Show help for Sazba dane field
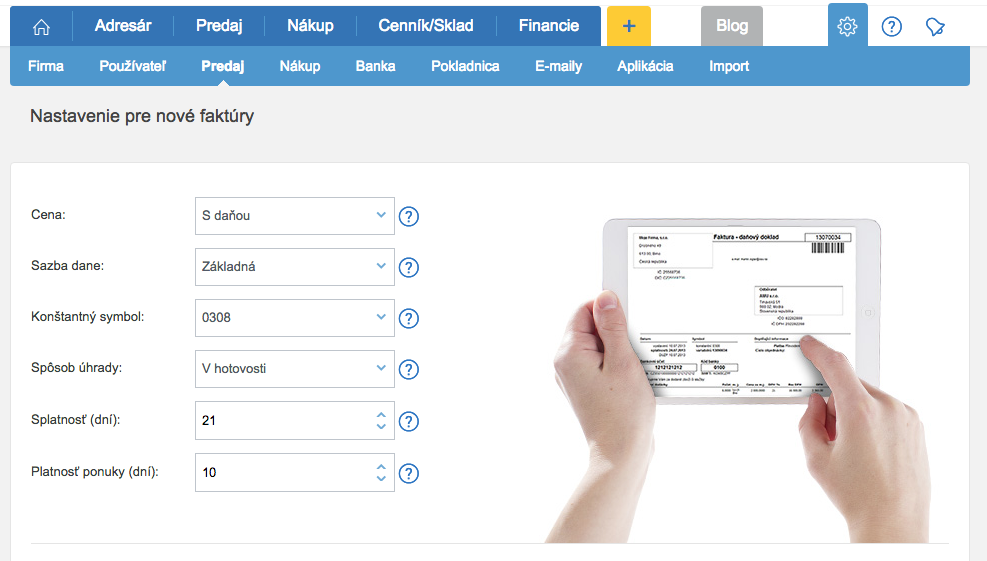This screenshot has width=987, height=561. point(408,267)
